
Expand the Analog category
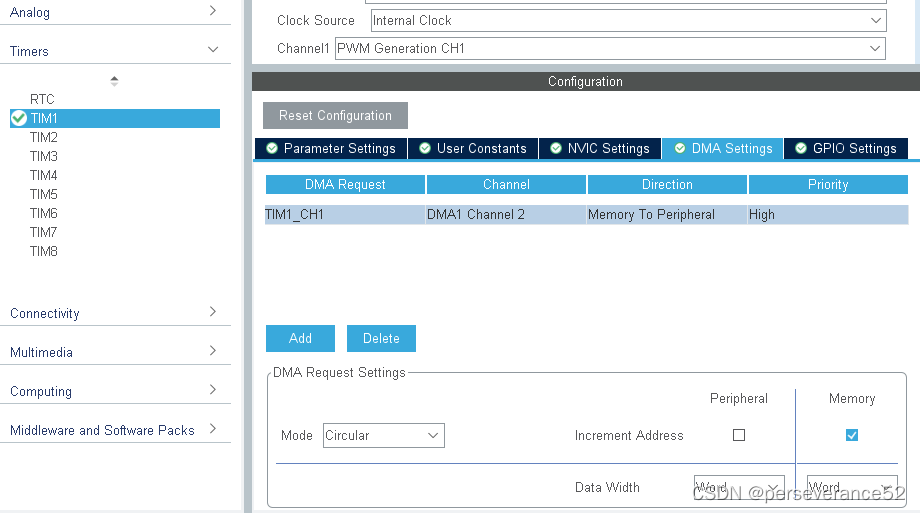pos(213,11)
